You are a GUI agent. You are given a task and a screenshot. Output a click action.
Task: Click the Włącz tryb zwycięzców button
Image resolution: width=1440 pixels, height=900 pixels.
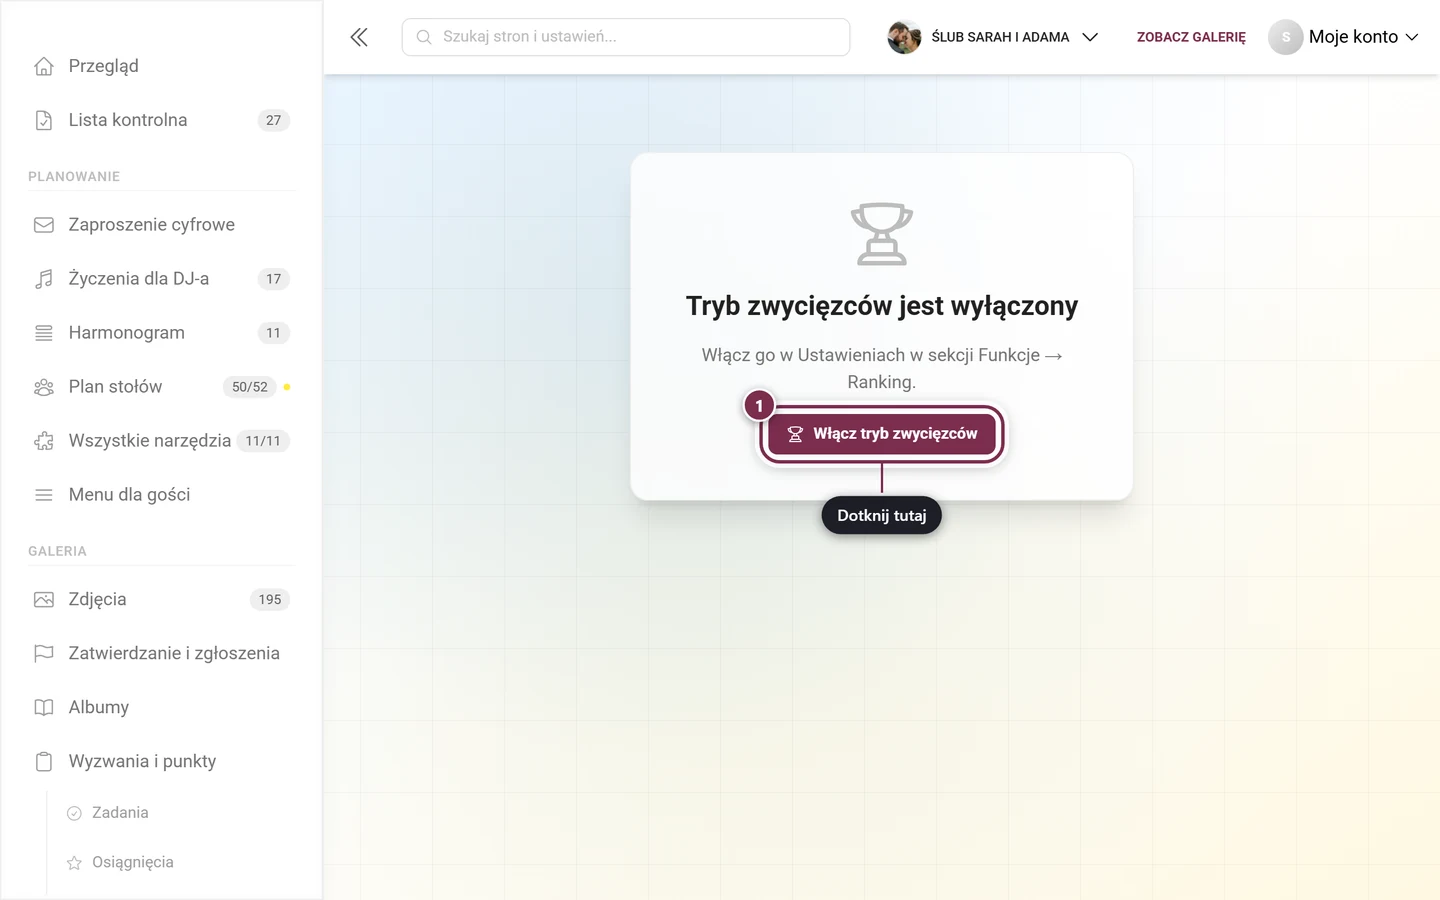coord(882,434)
